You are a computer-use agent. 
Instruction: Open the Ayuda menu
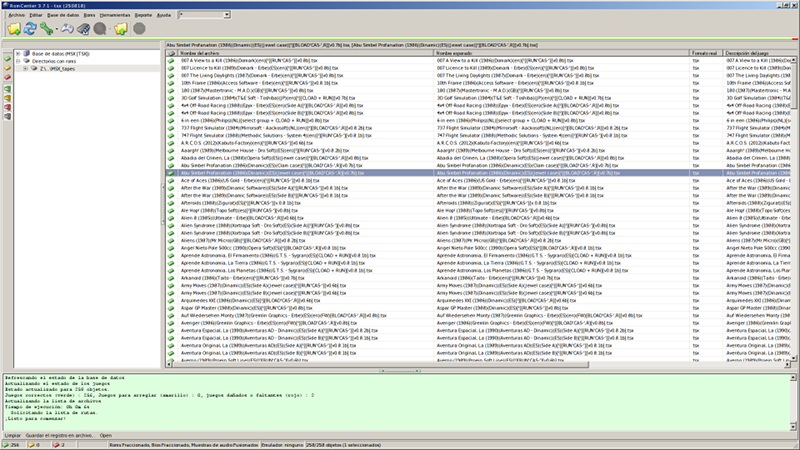pos(163,15)
